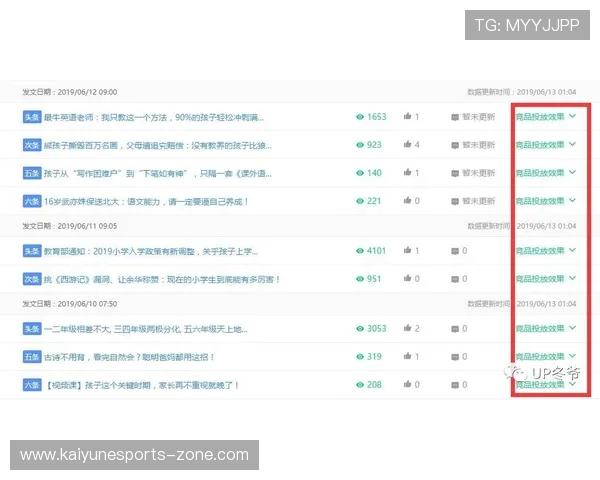This screenshot has height=480, width=600.
Task: Click the publish date 2019/06/11 09:05
Action: 87,226
